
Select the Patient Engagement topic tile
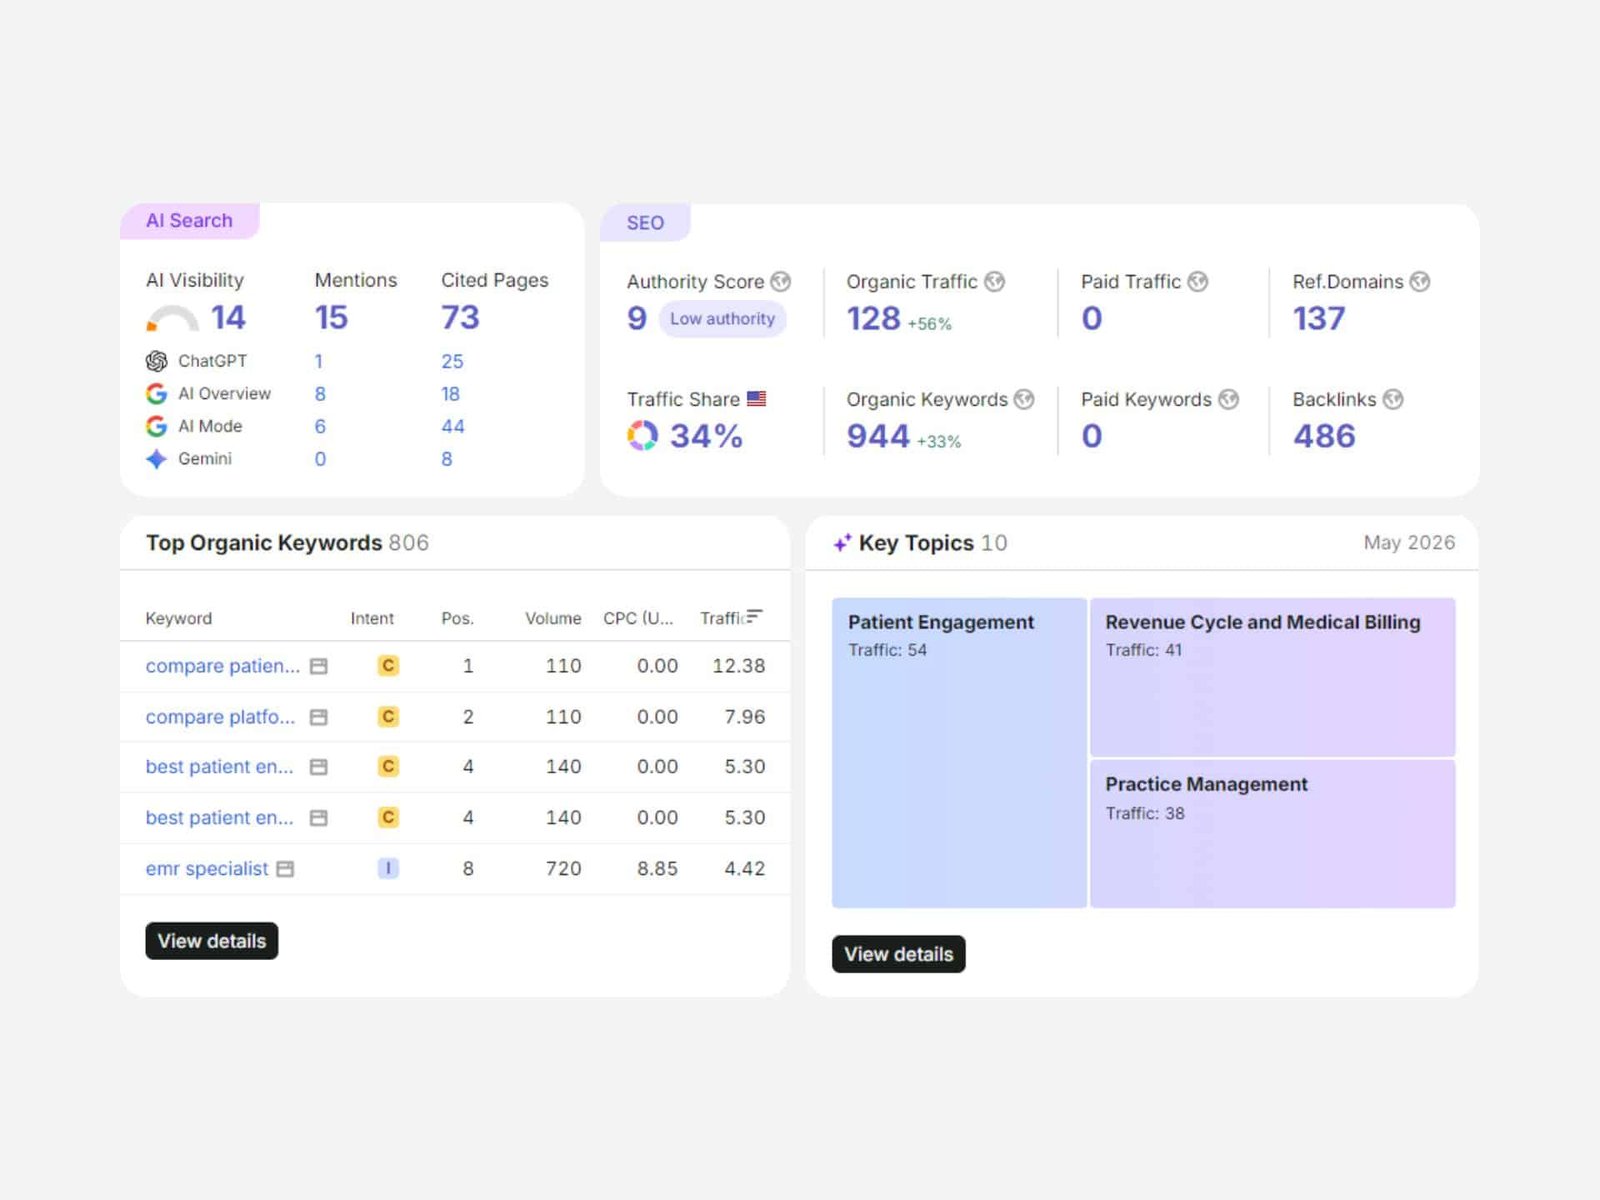pyautogui.click(x=959, y=753)
